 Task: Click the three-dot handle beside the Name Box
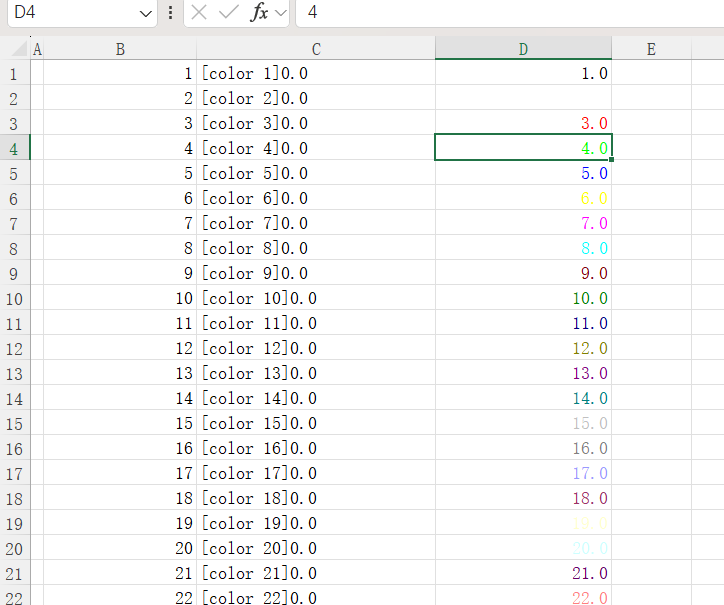click(170, 13)
